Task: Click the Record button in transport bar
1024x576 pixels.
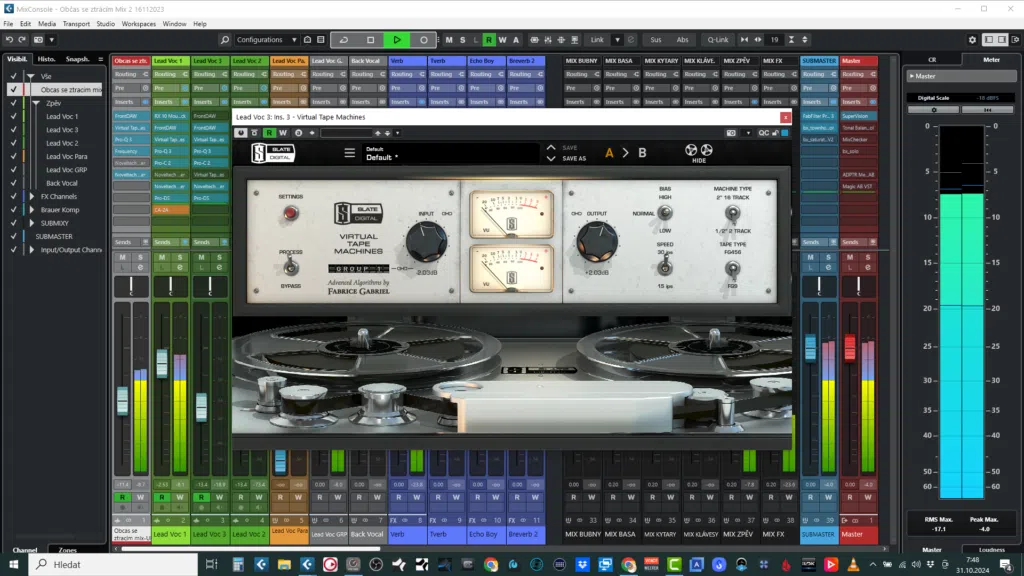Action: [424, 40]
